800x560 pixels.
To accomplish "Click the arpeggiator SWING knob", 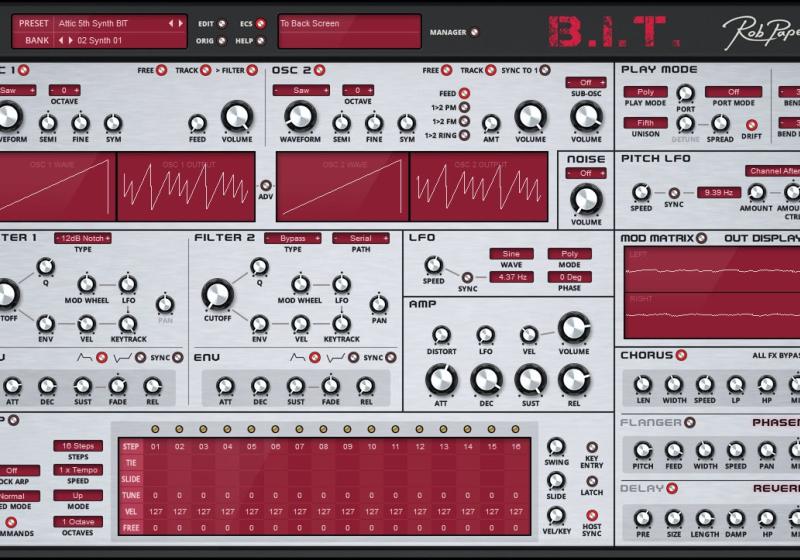I will (x=556, y=446).
